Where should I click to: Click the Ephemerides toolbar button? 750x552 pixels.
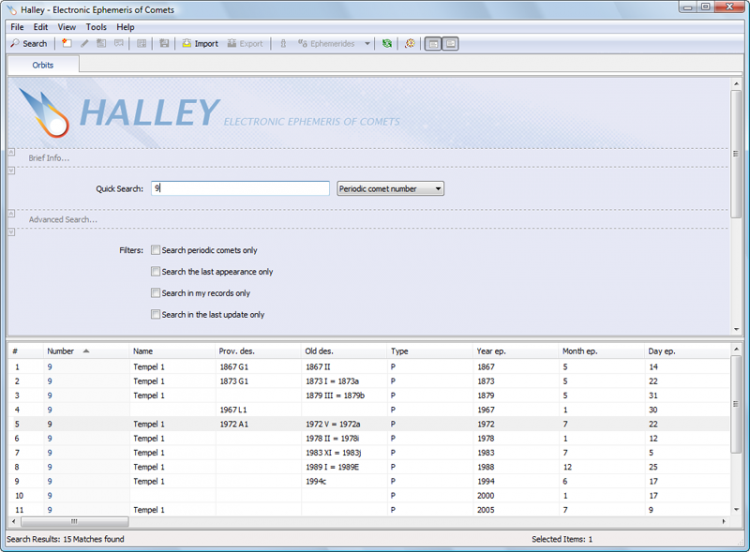pyautogui.click(x=326, y=44)
